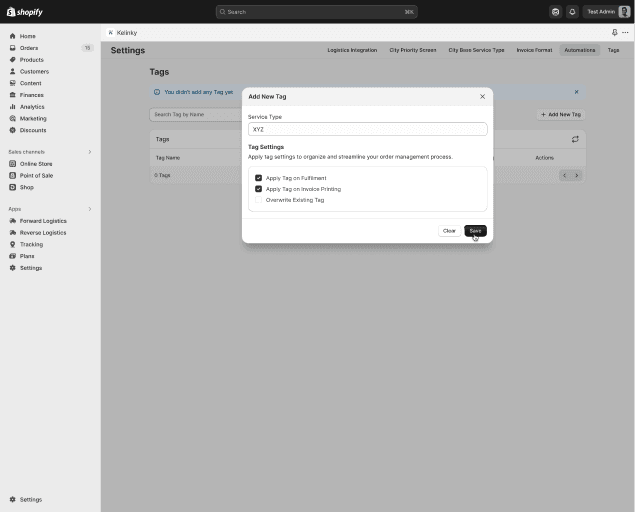Open Point of Sale channel
Image resolution: width=635 pixels, height=512 pixels.
[36, 175]
